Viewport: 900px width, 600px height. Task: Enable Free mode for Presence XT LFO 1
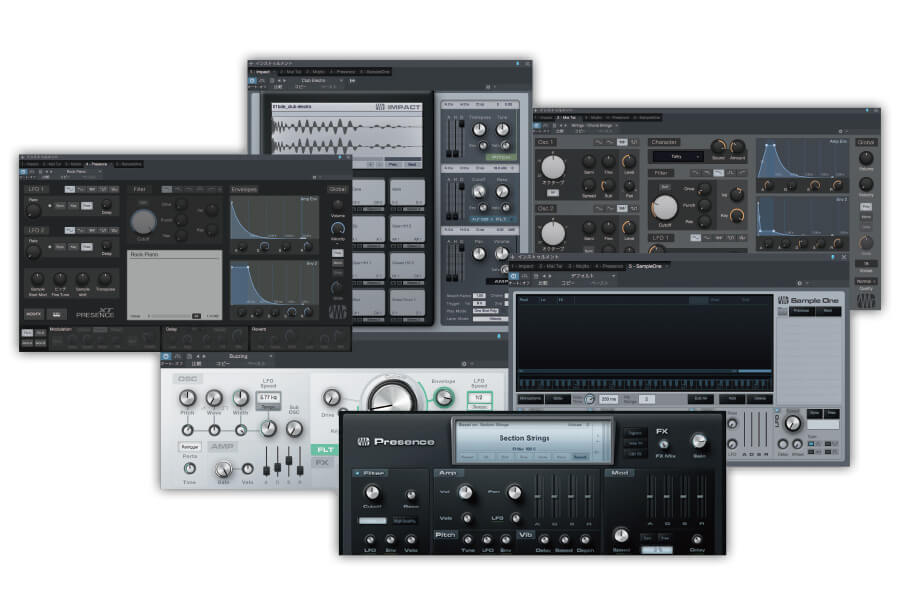point(86,206)
